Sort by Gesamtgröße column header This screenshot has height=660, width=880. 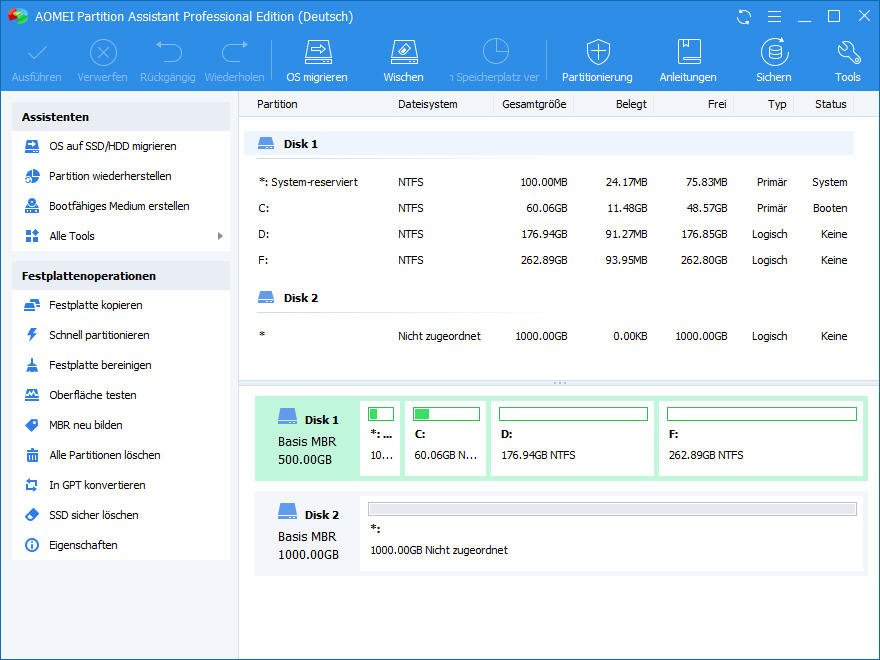[534, 104]
